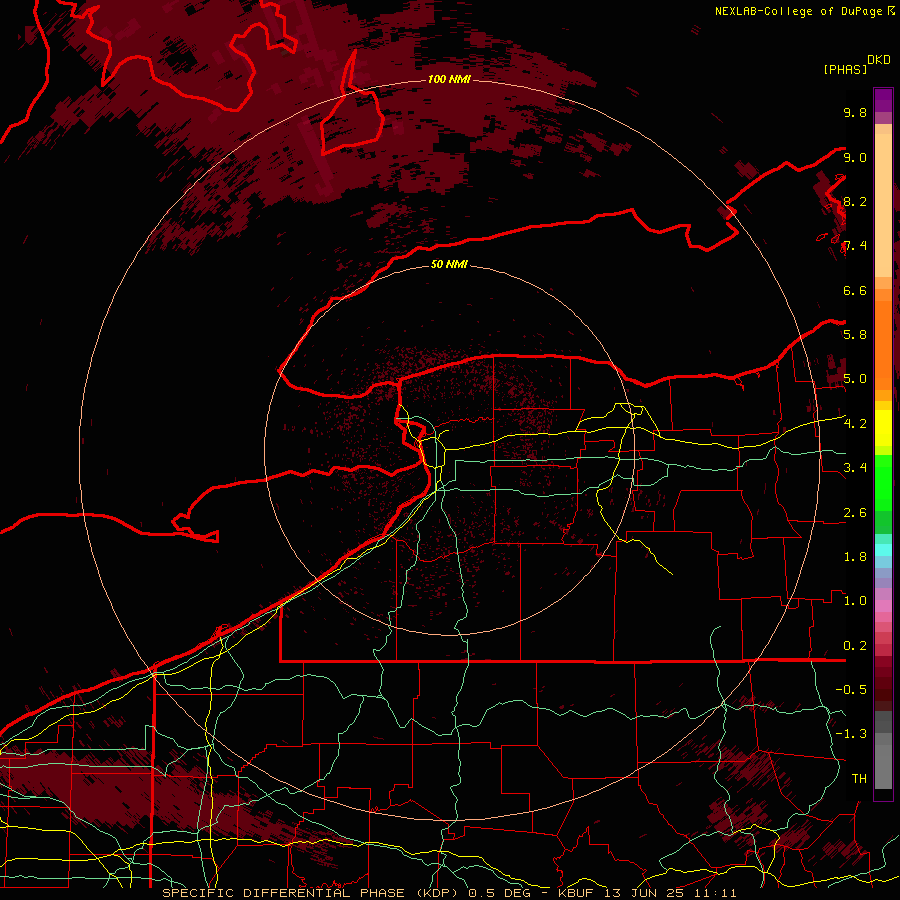Viewport: 900px width, 900px height.
Task: Click the -0.5 scale value
Action: (x=851, y=689)
